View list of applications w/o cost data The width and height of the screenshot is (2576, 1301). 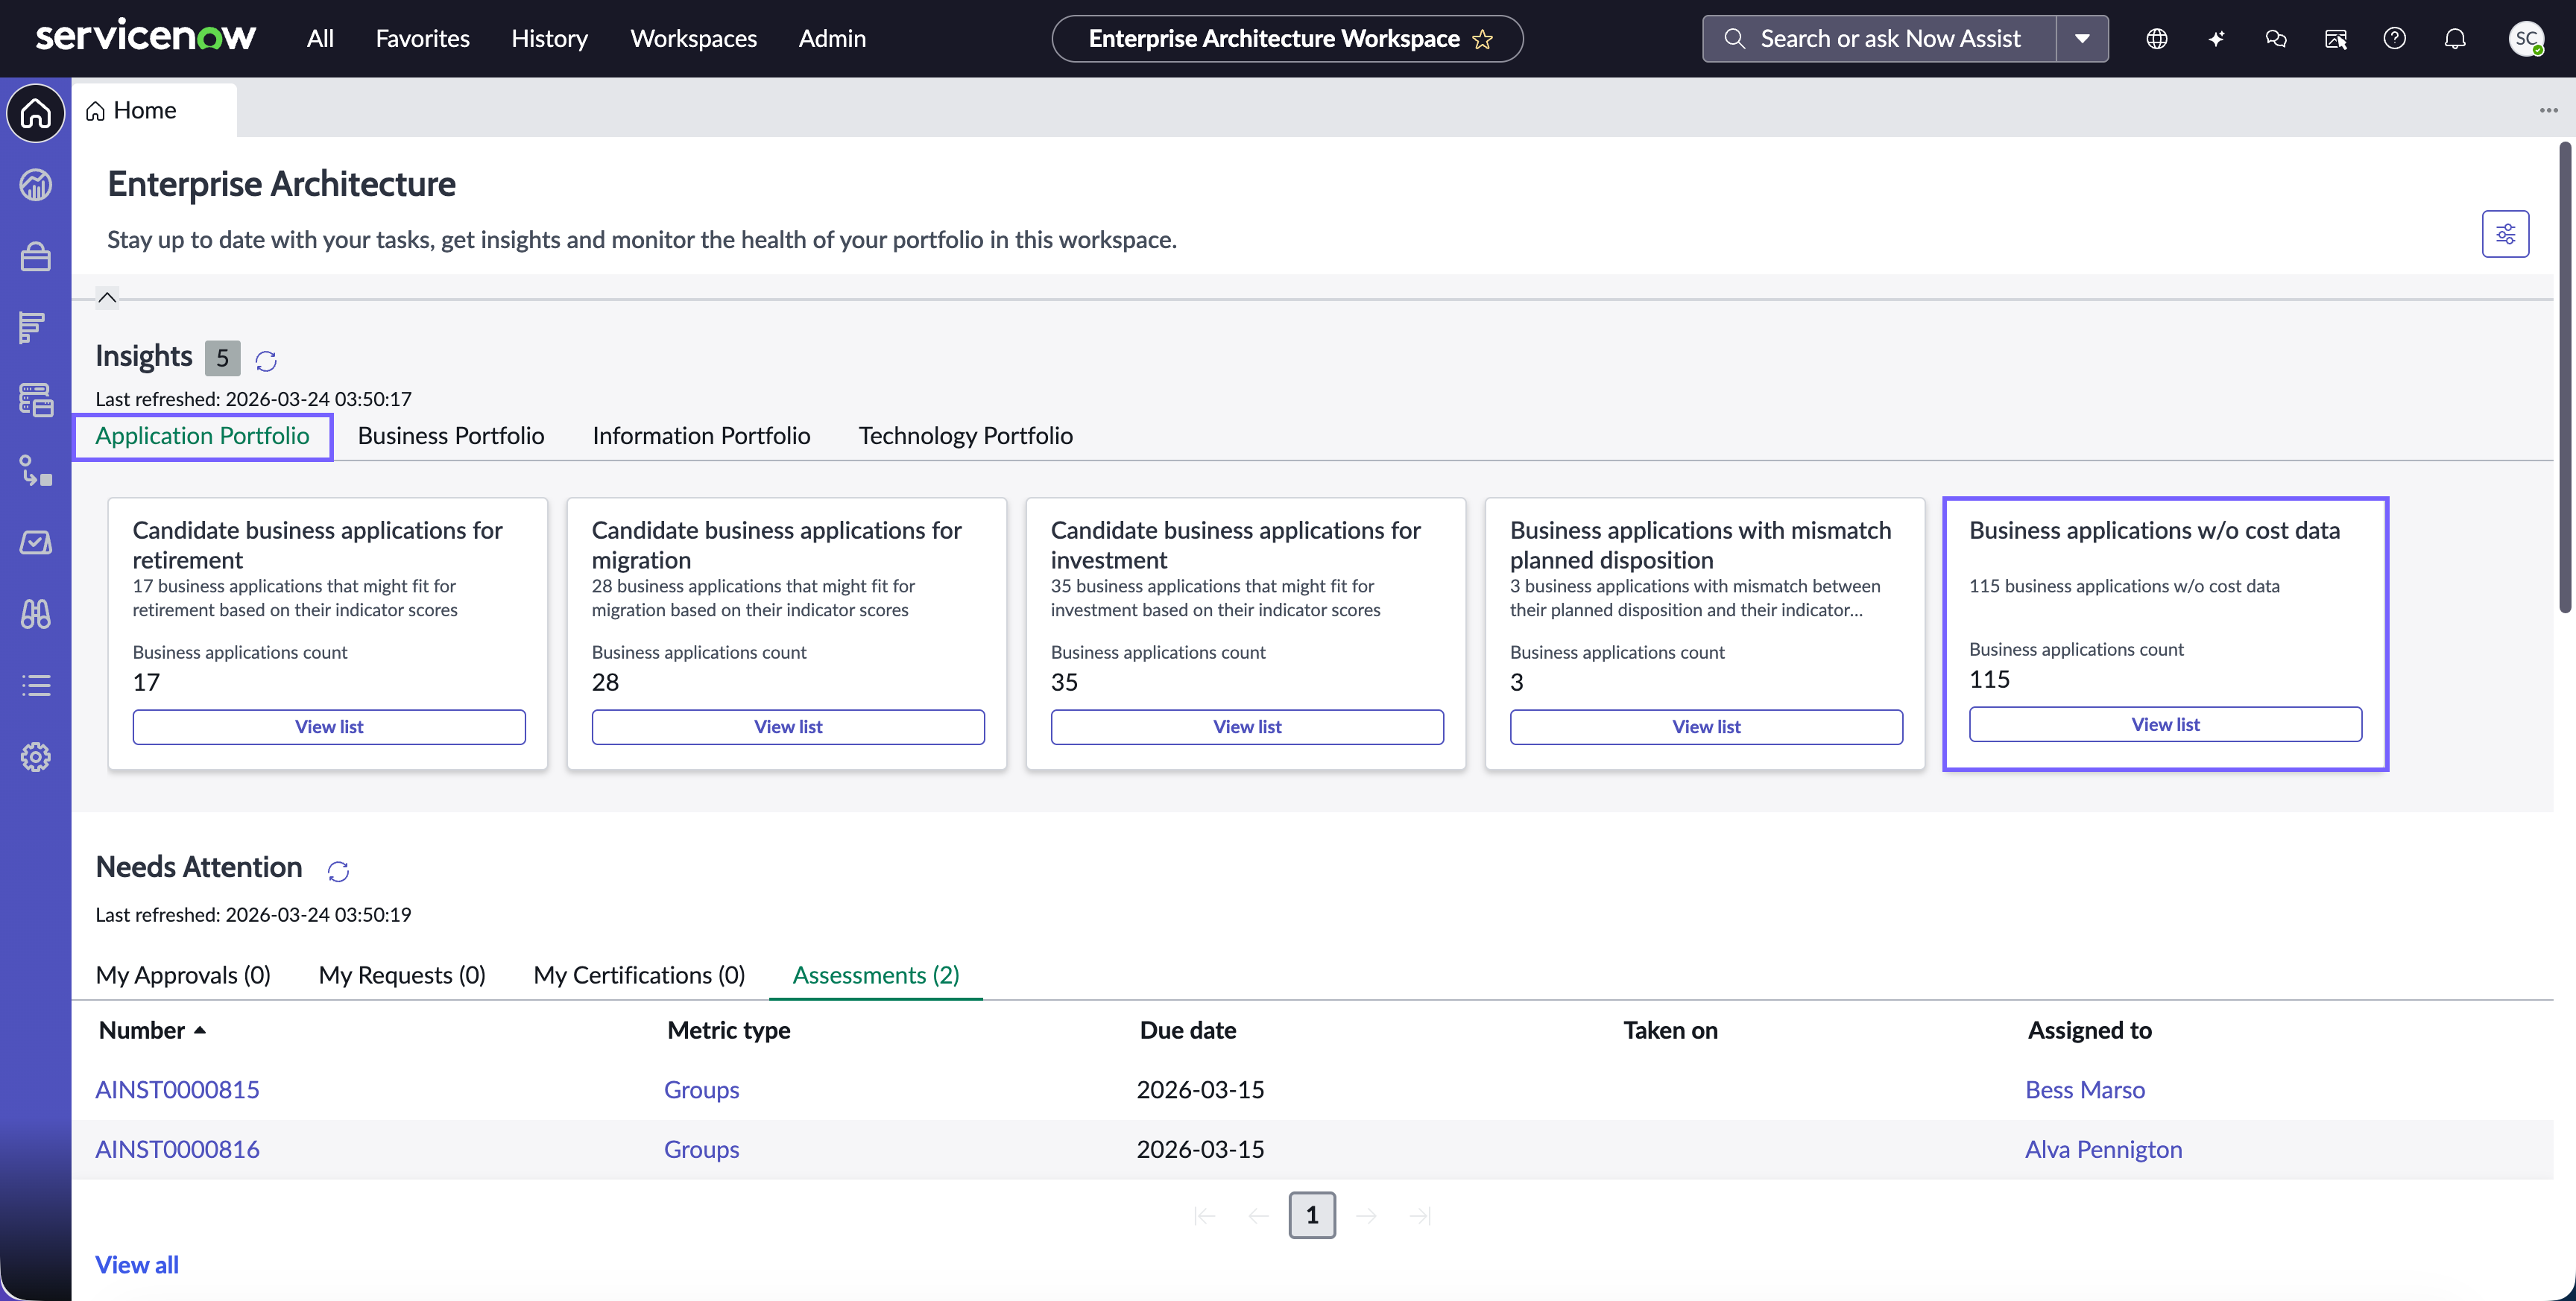pos(2165,724)
